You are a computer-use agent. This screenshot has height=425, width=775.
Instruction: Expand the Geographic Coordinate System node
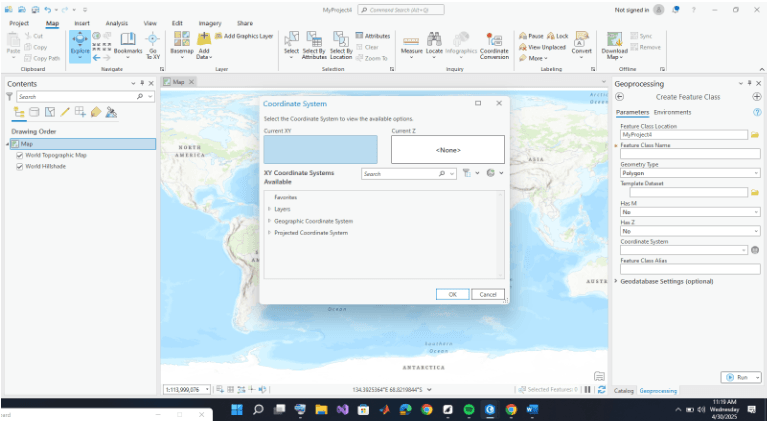pyautogui.click(x=269, y=221)
